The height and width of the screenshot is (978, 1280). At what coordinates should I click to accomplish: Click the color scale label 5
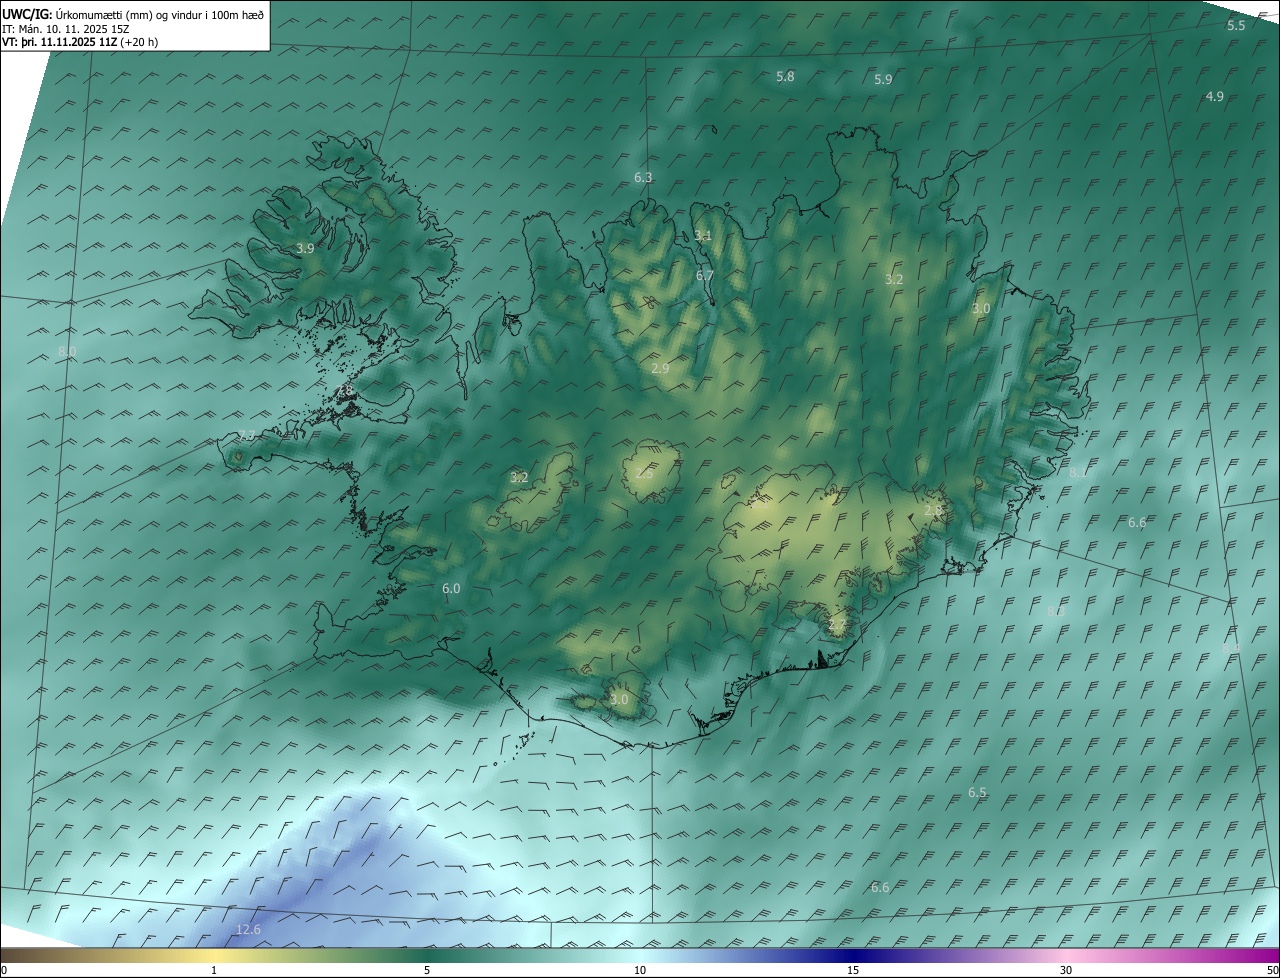tap(427, 970)
